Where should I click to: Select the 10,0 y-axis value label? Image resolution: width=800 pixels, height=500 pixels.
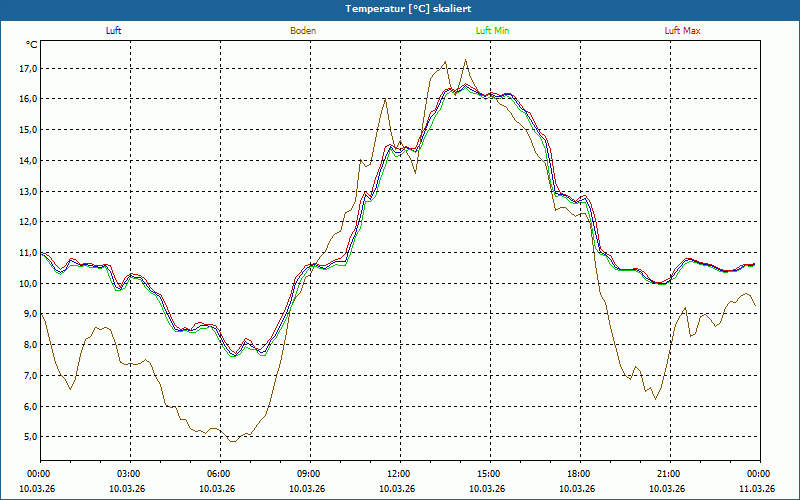click(26, 284)
